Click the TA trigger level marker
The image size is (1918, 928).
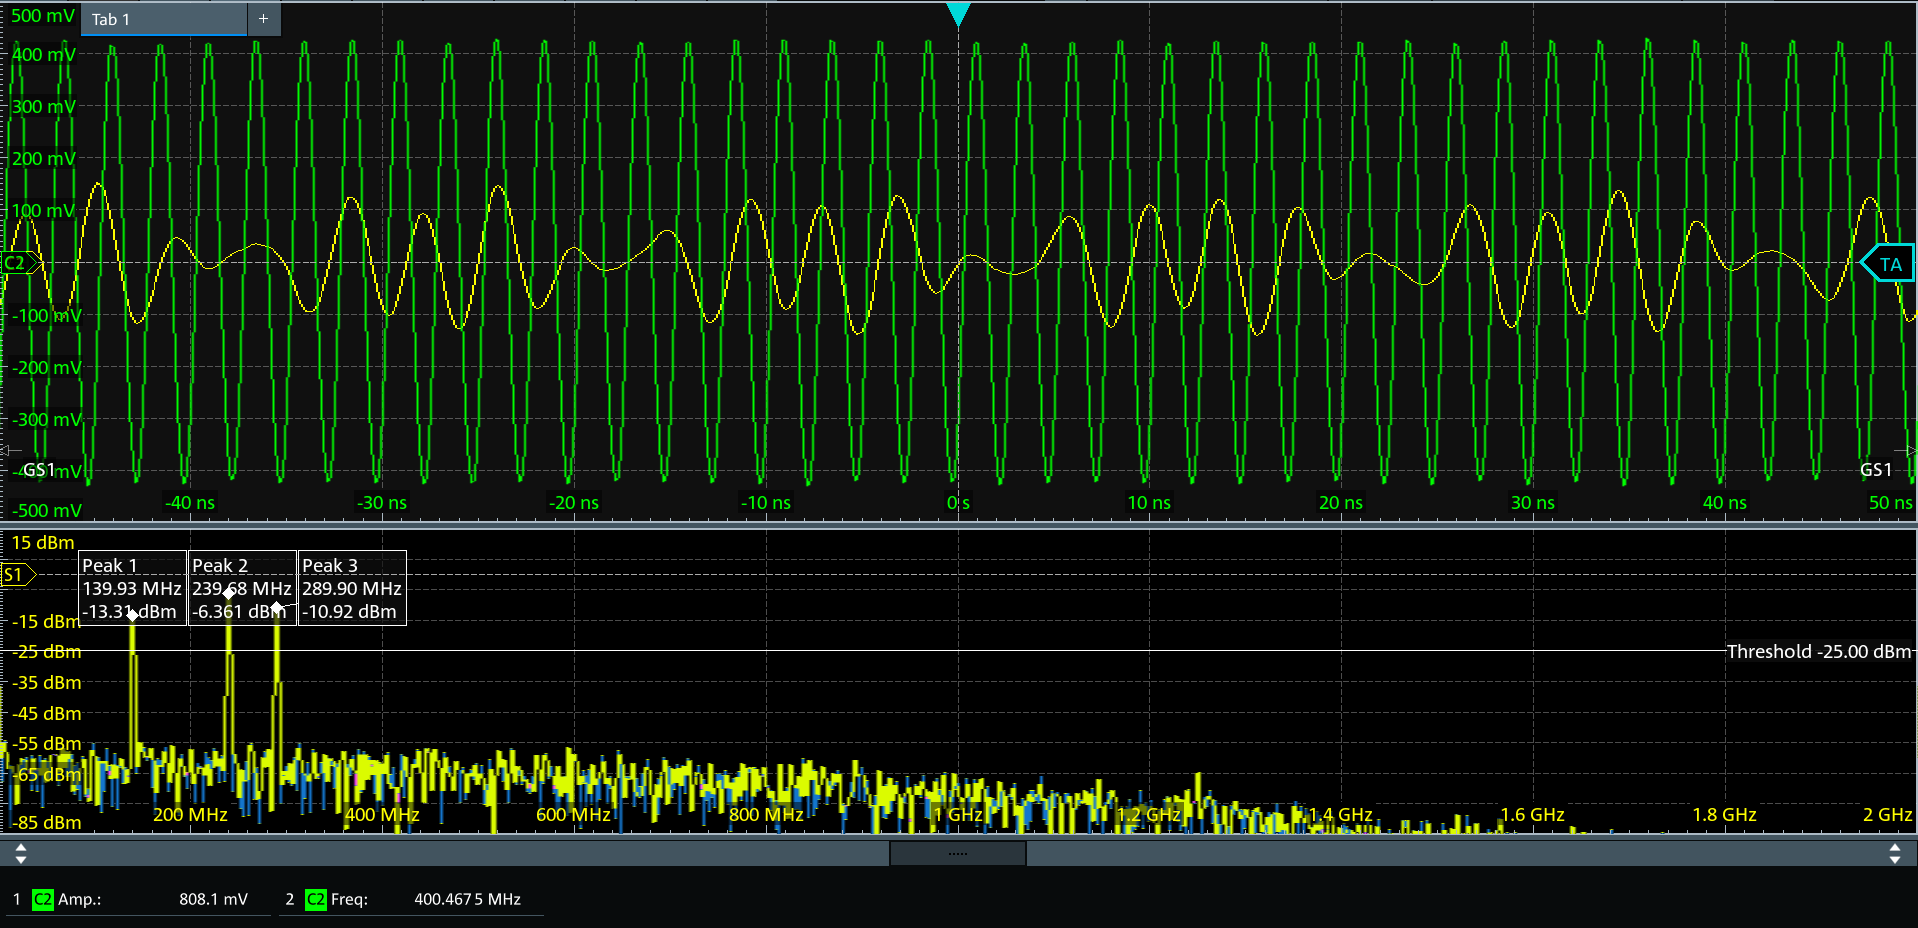[1888, 264]
